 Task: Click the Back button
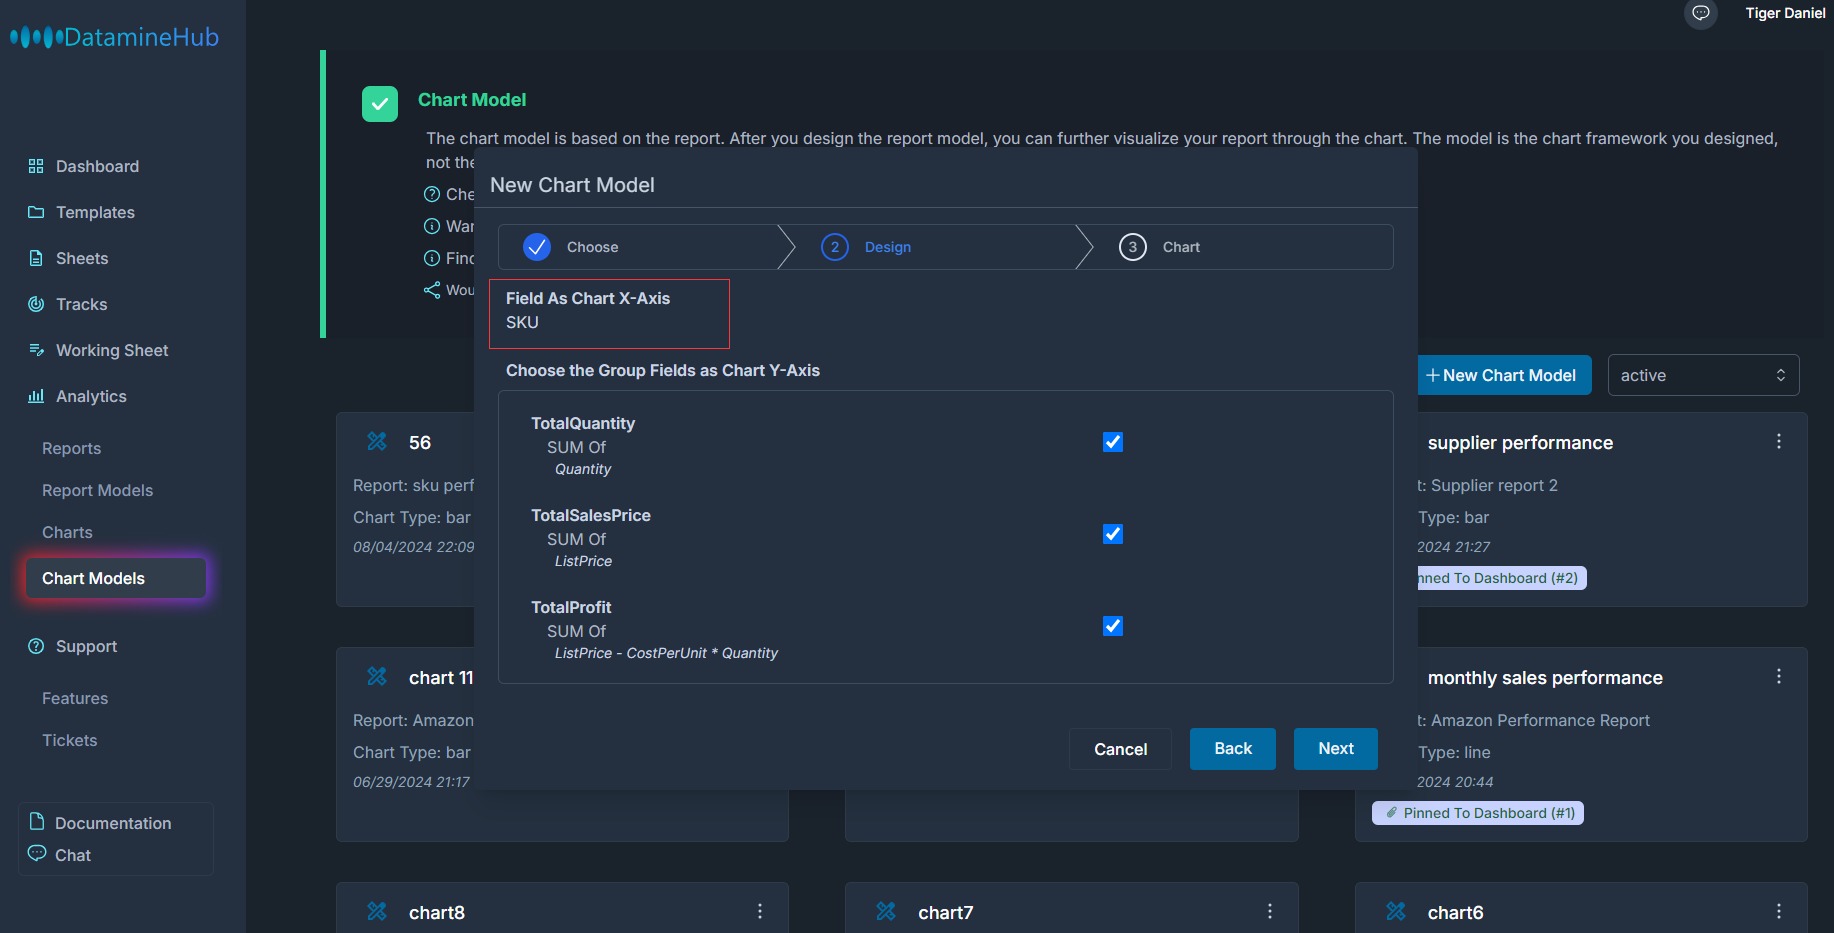coord(1233,749)
